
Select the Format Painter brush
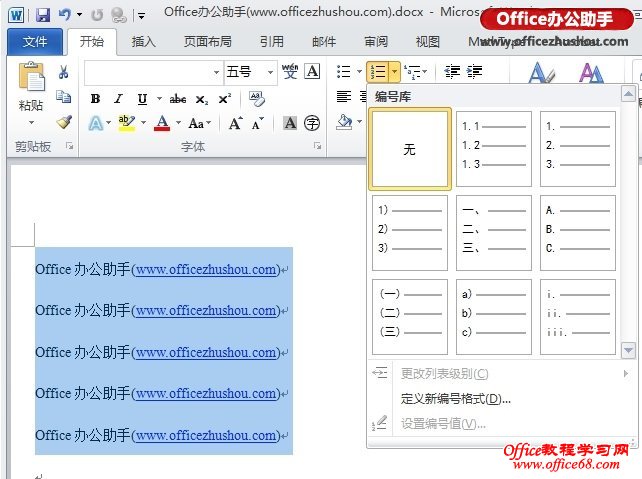pos(64,122)
